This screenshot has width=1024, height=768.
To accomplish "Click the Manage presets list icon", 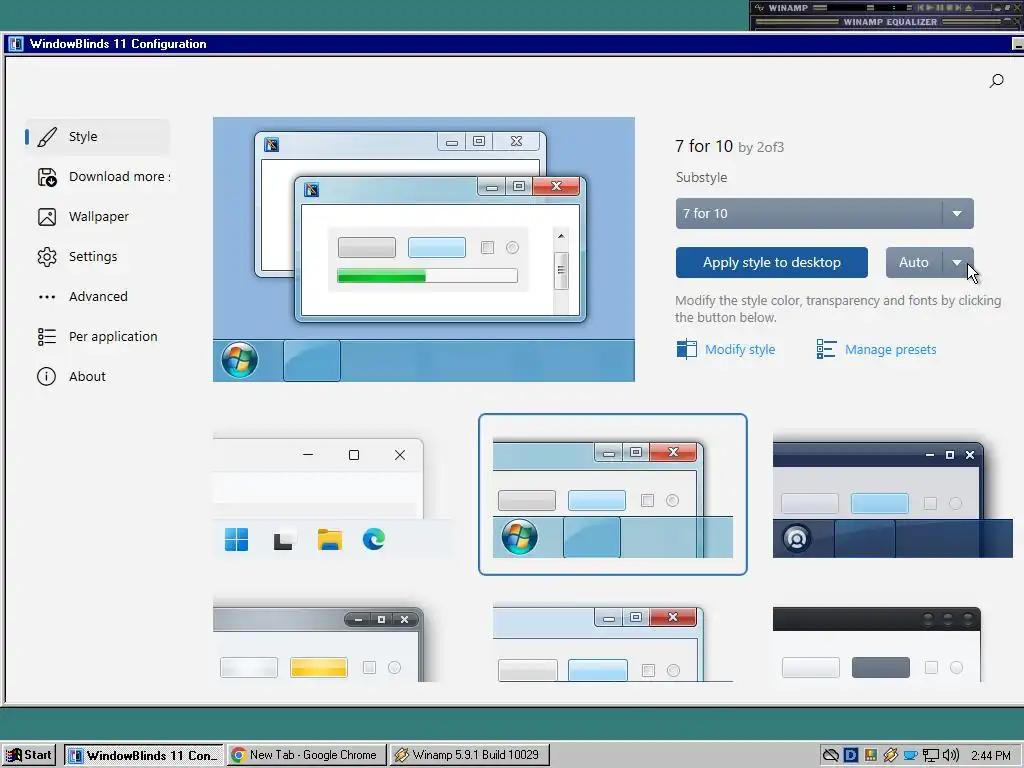I will click(826, 349).
